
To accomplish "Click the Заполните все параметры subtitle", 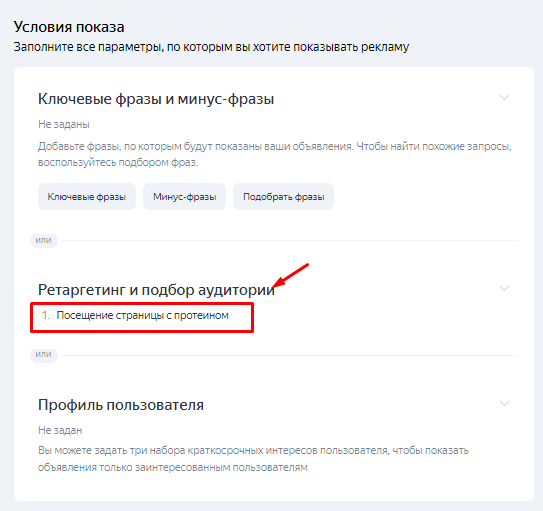I will pos(211,47).
